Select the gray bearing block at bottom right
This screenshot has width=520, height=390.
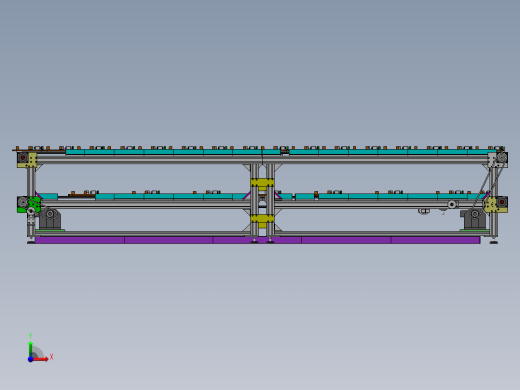point(474,219)
